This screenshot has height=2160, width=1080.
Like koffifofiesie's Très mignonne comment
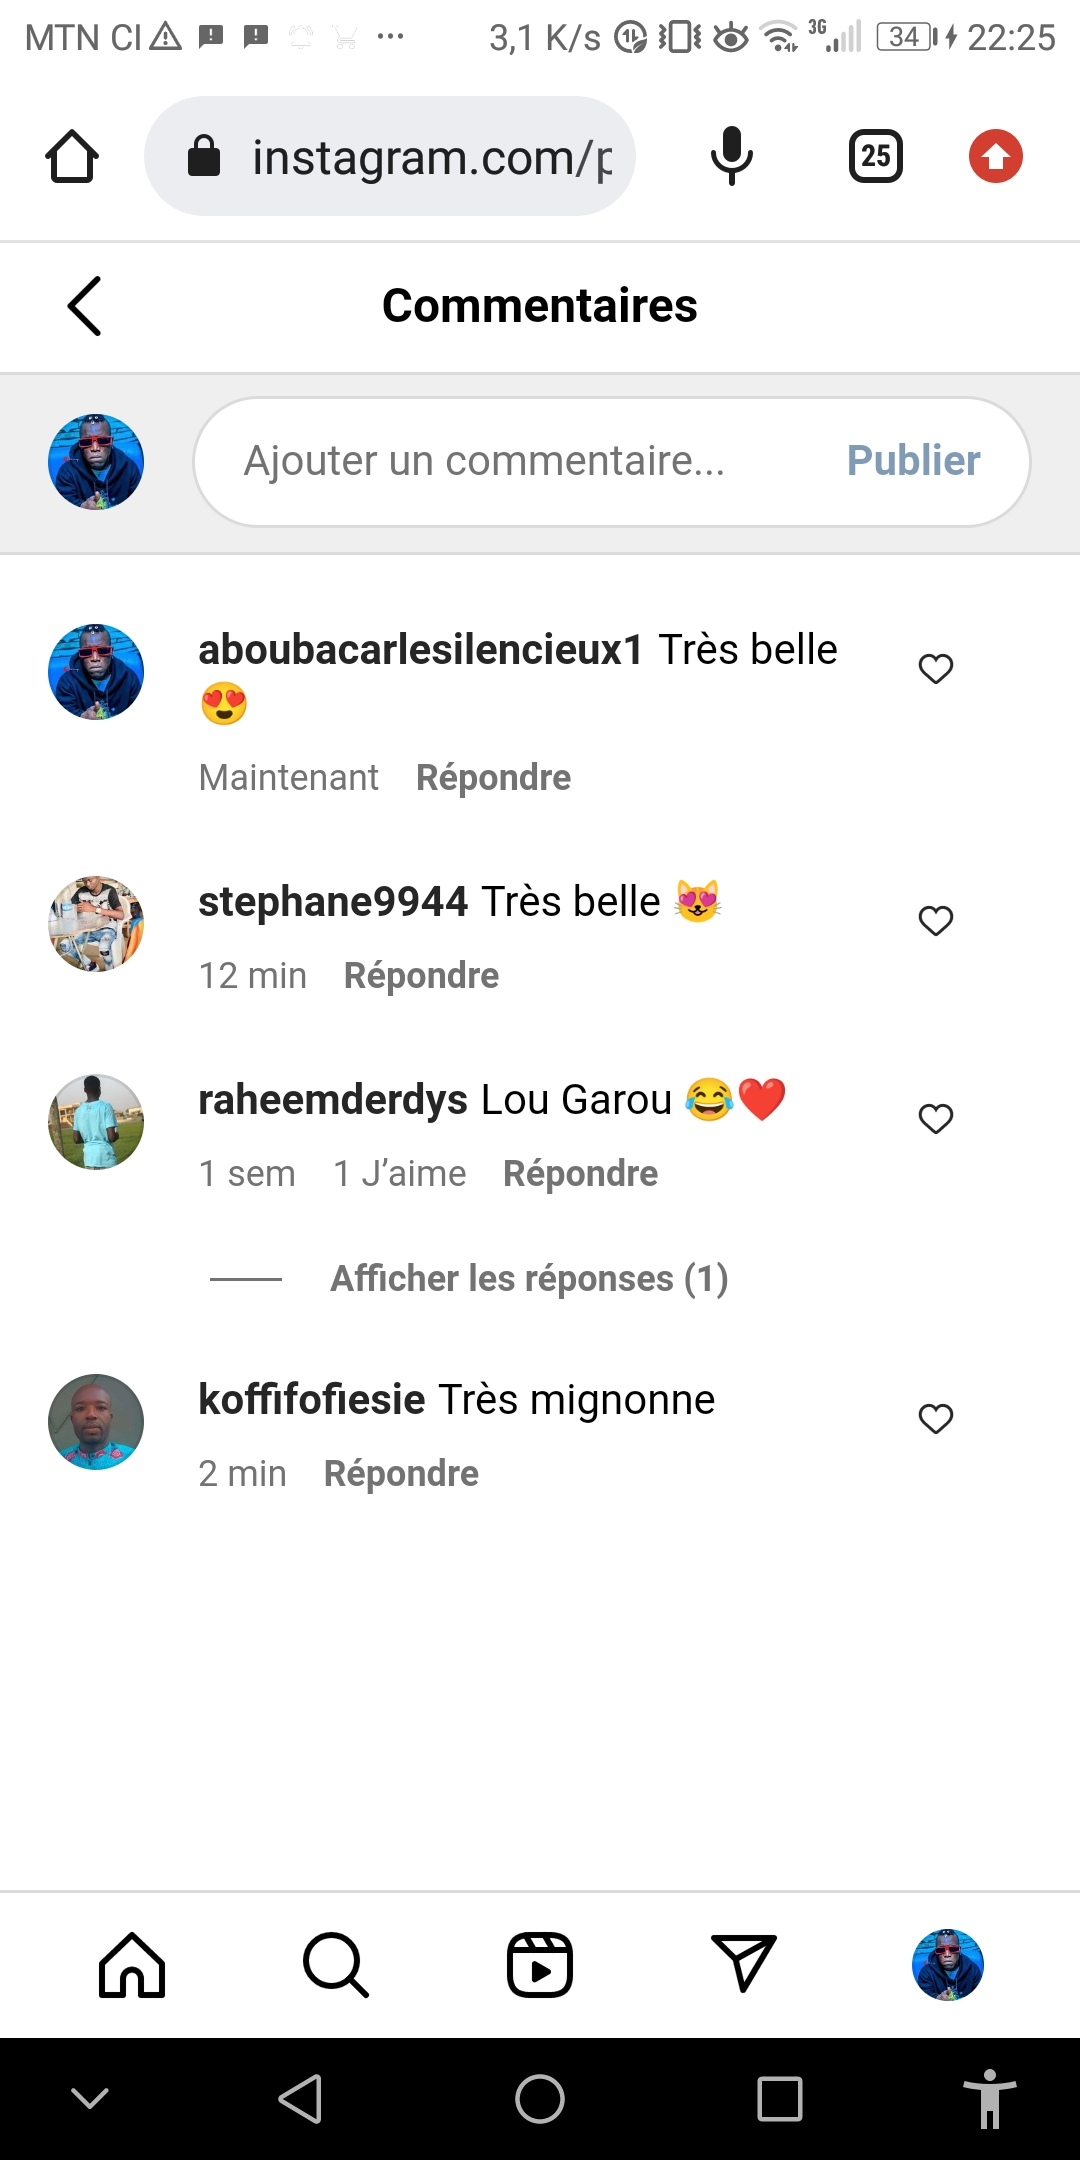point(936,1418)
